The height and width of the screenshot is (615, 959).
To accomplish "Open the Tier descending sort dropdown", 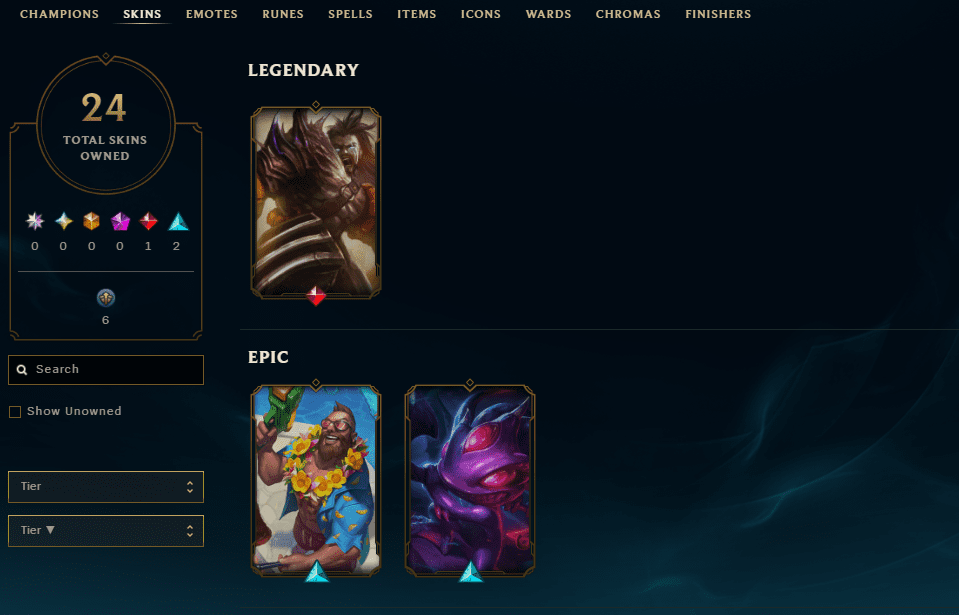I will tap(106, 531).
